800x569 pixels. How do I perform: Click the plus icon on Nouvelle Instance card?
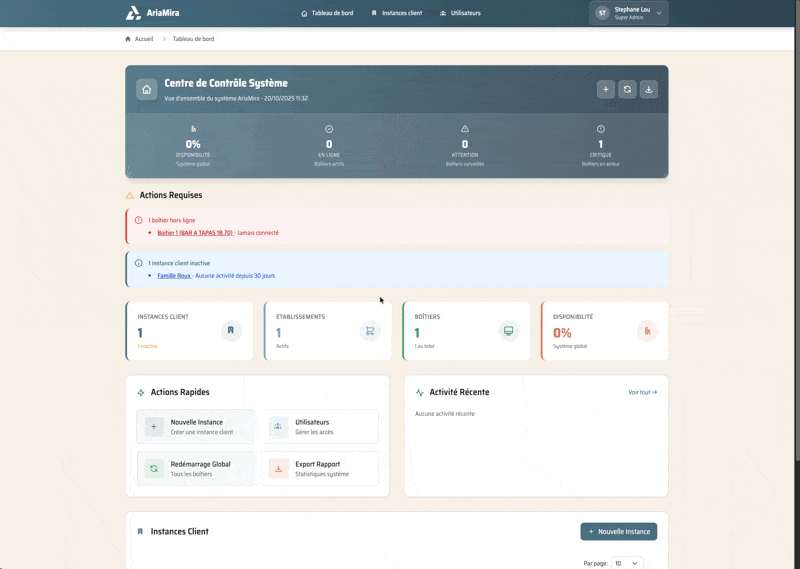pyautogui.click(x=154, y=427)
